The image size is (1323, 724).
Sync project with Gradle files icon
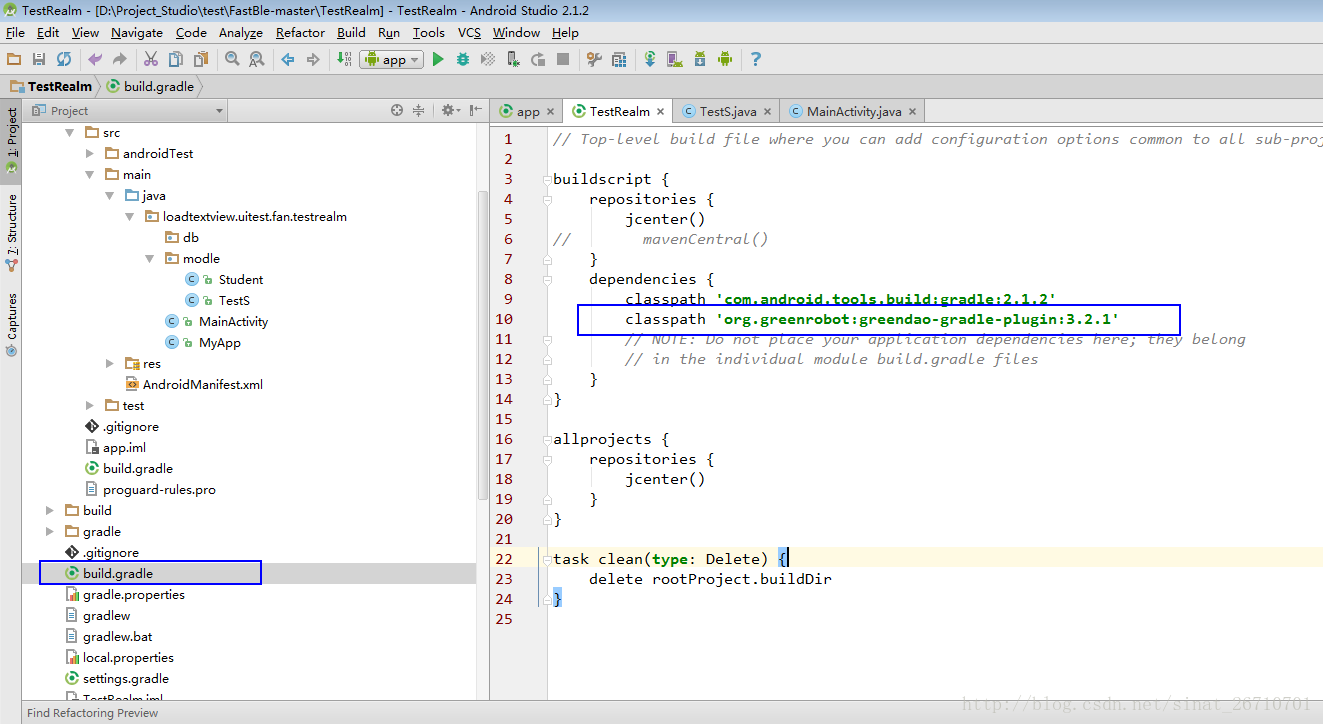point(650,59)
